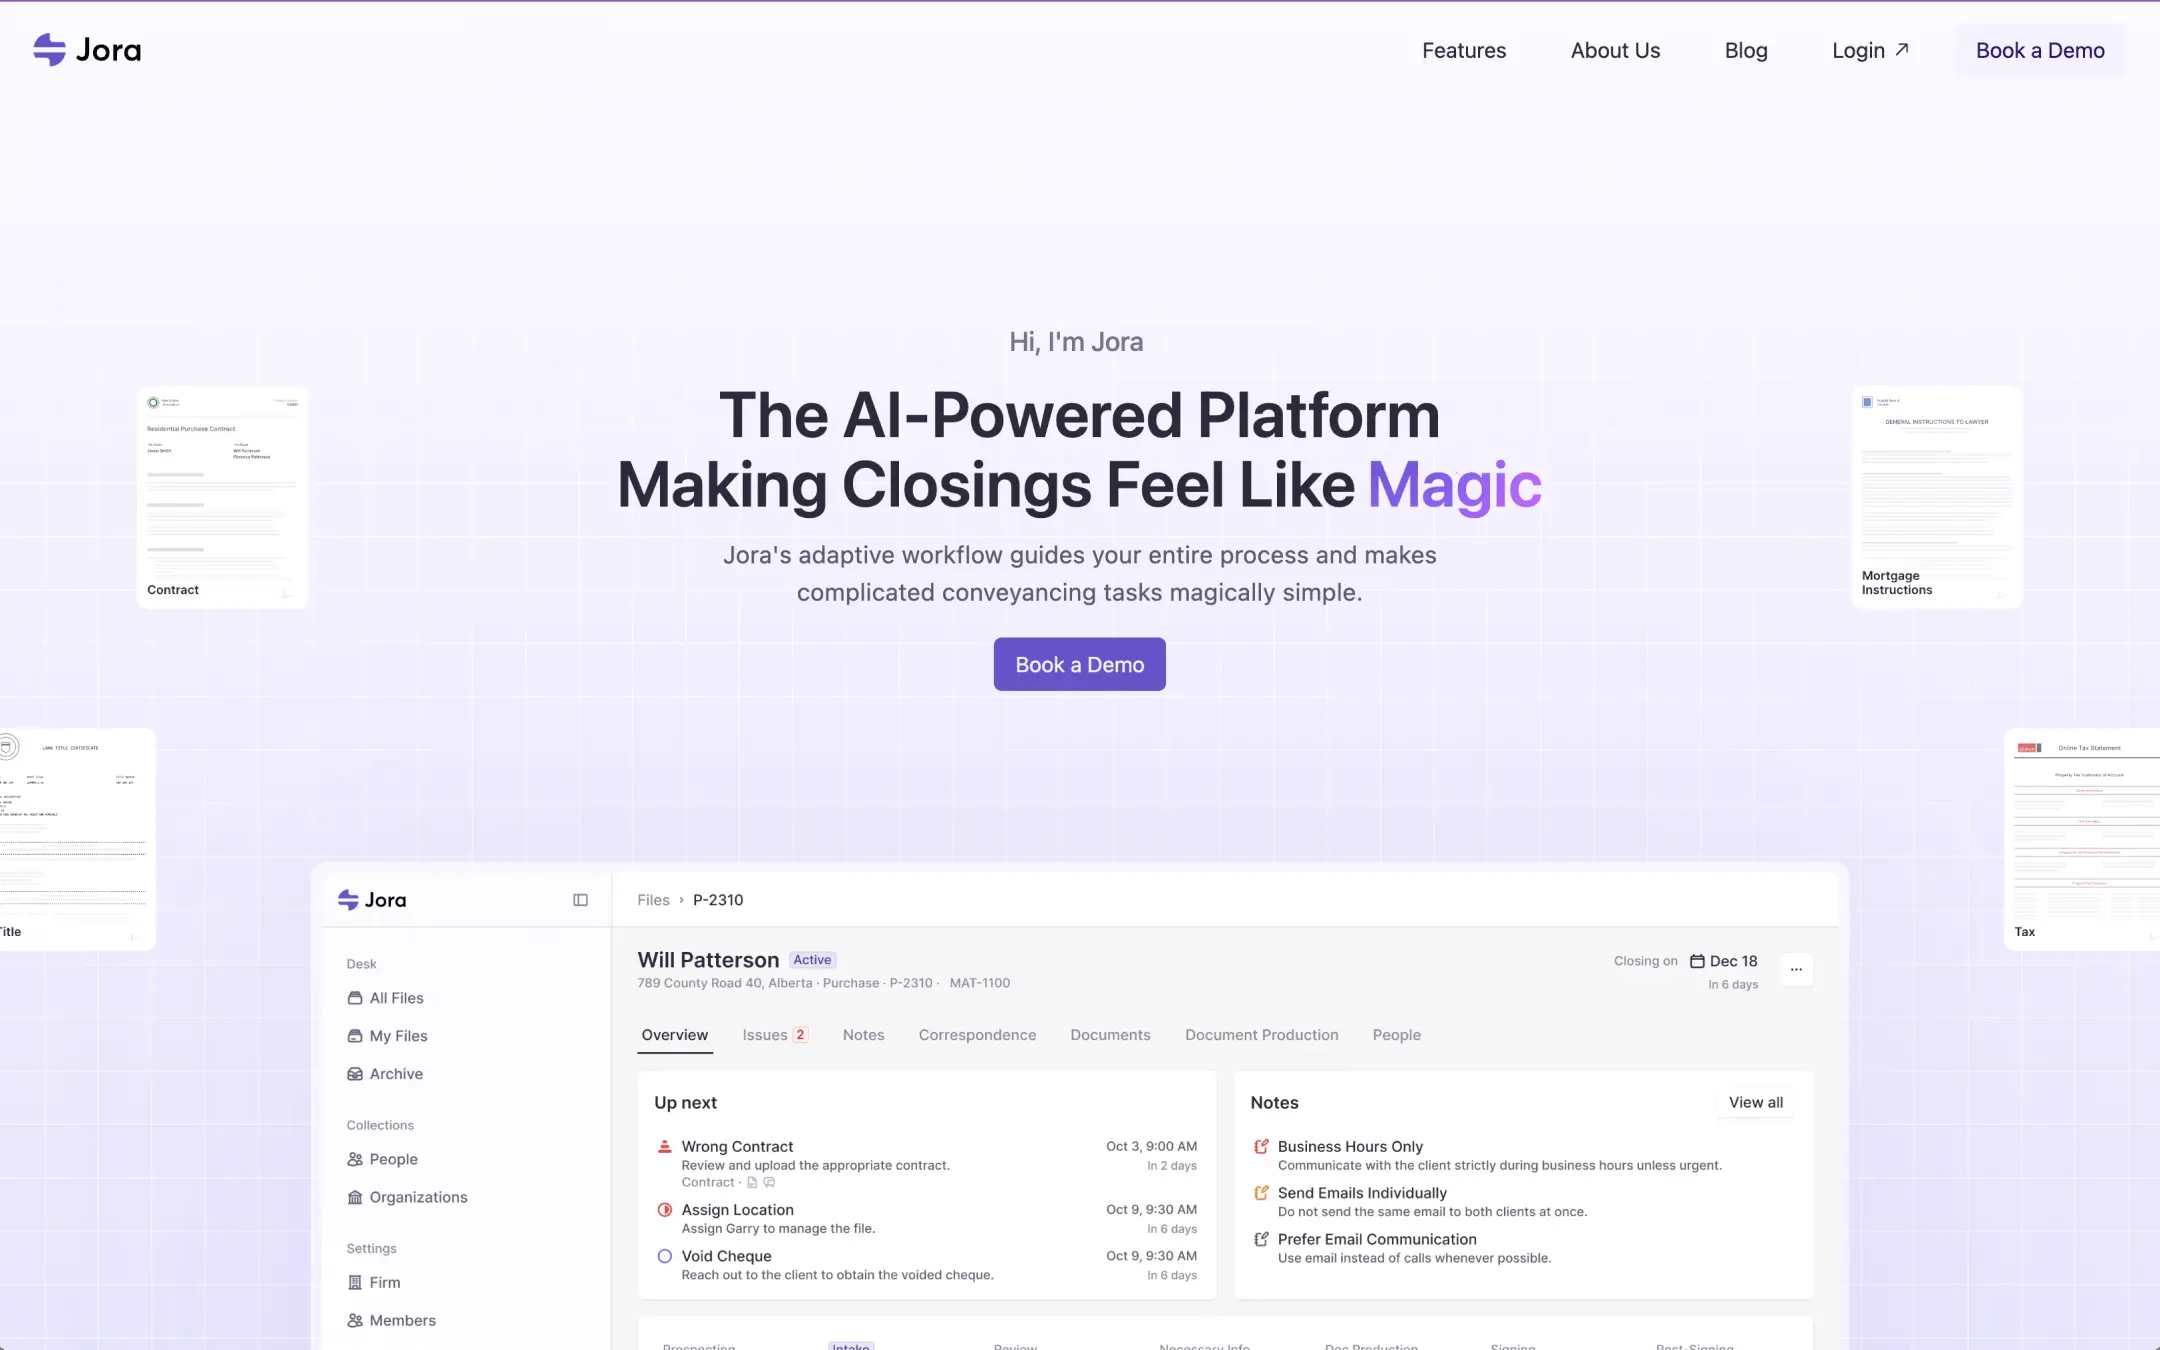
Task: Open My Files from the sidebar
Action: pos(398,1036)
